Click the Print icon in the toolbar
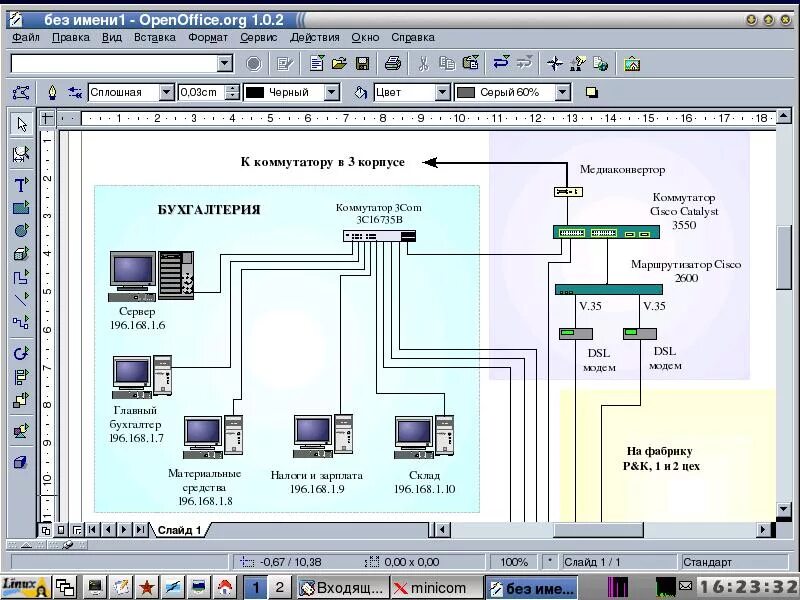 [x=393, y=63]
